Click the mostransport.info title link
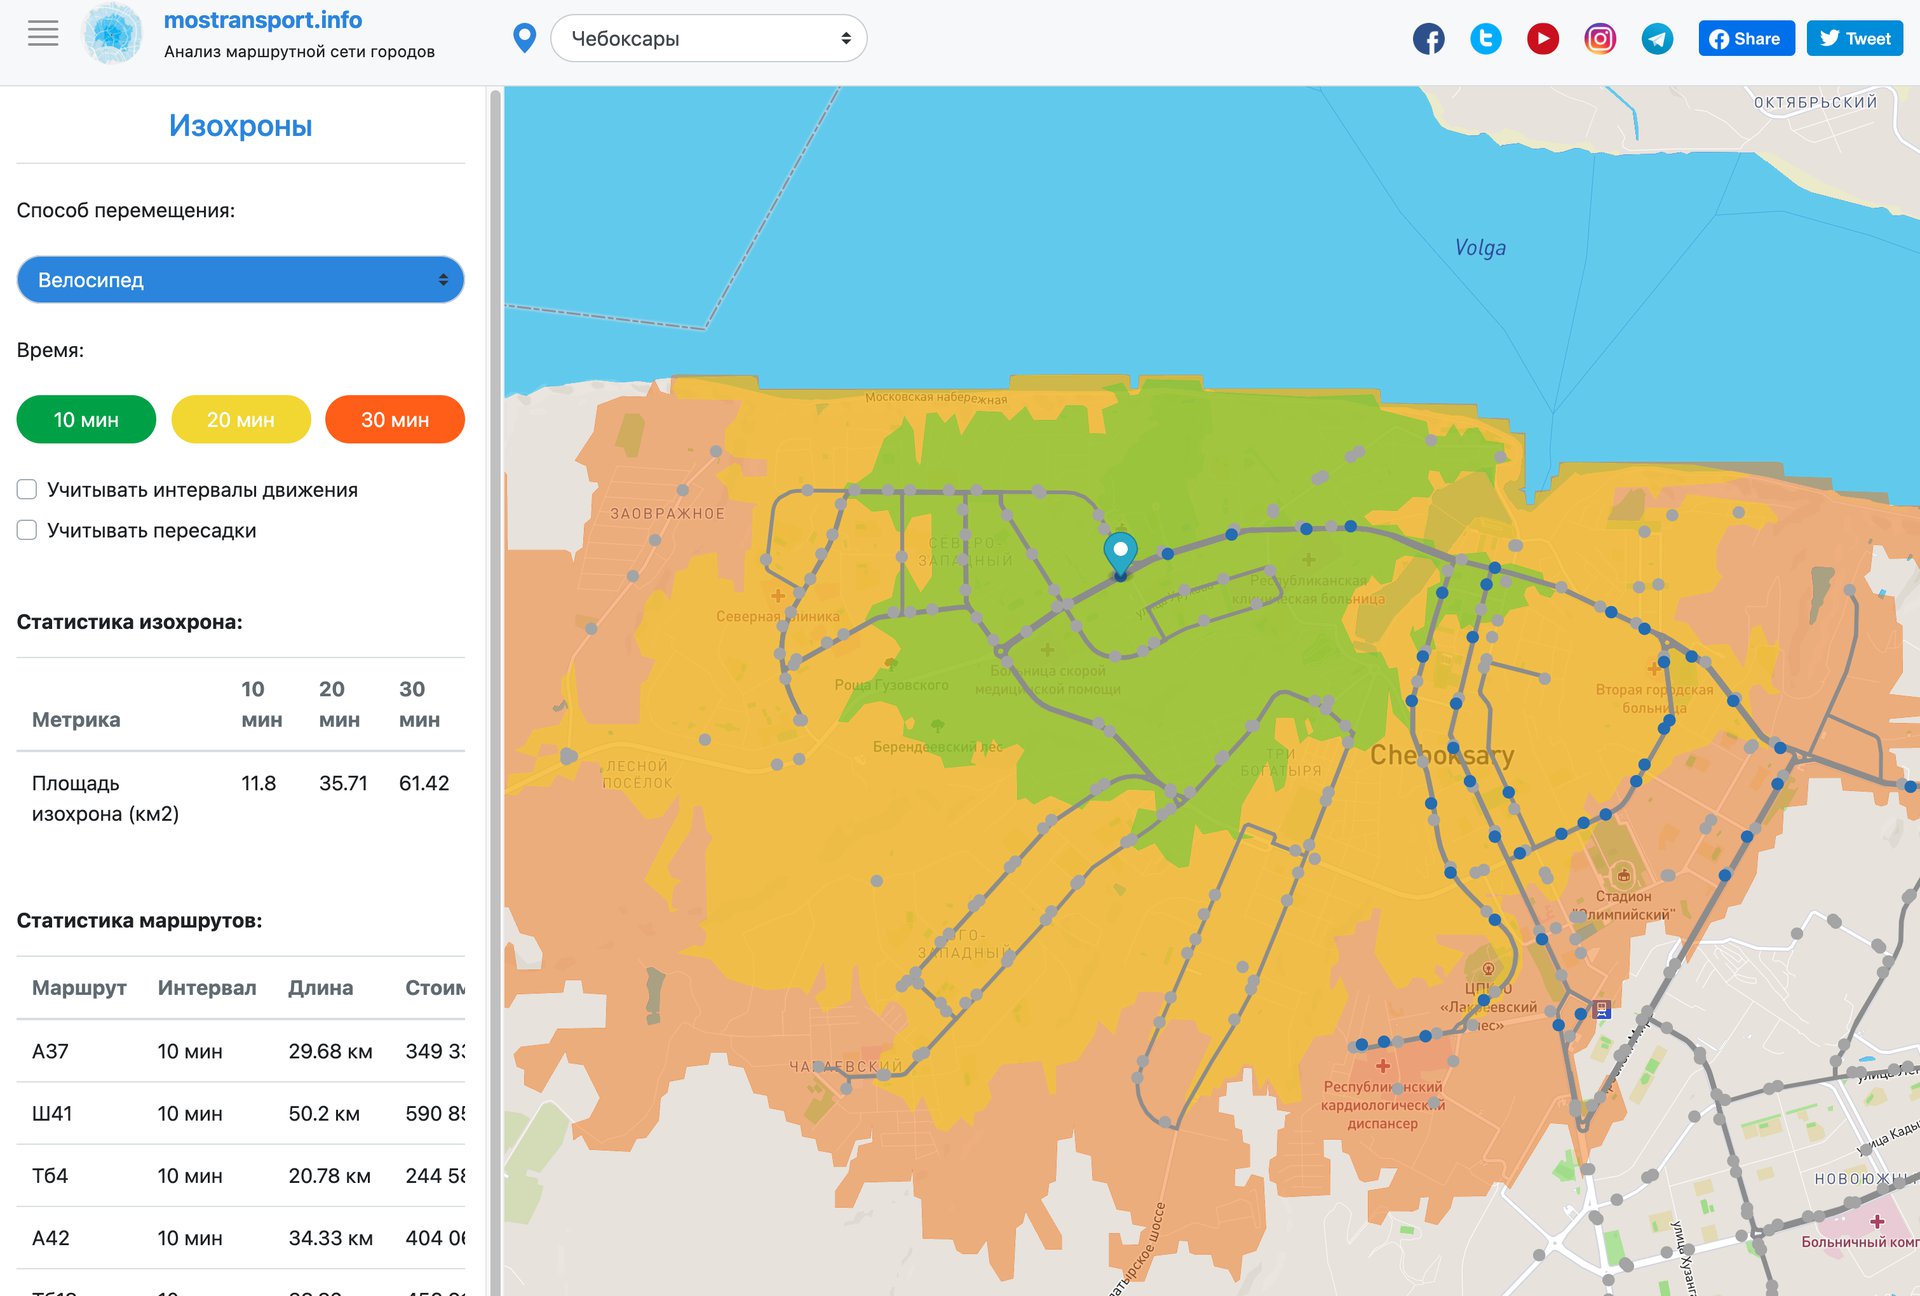The height and width of the screenshot is (1296, 1920). tap(263, 20)
